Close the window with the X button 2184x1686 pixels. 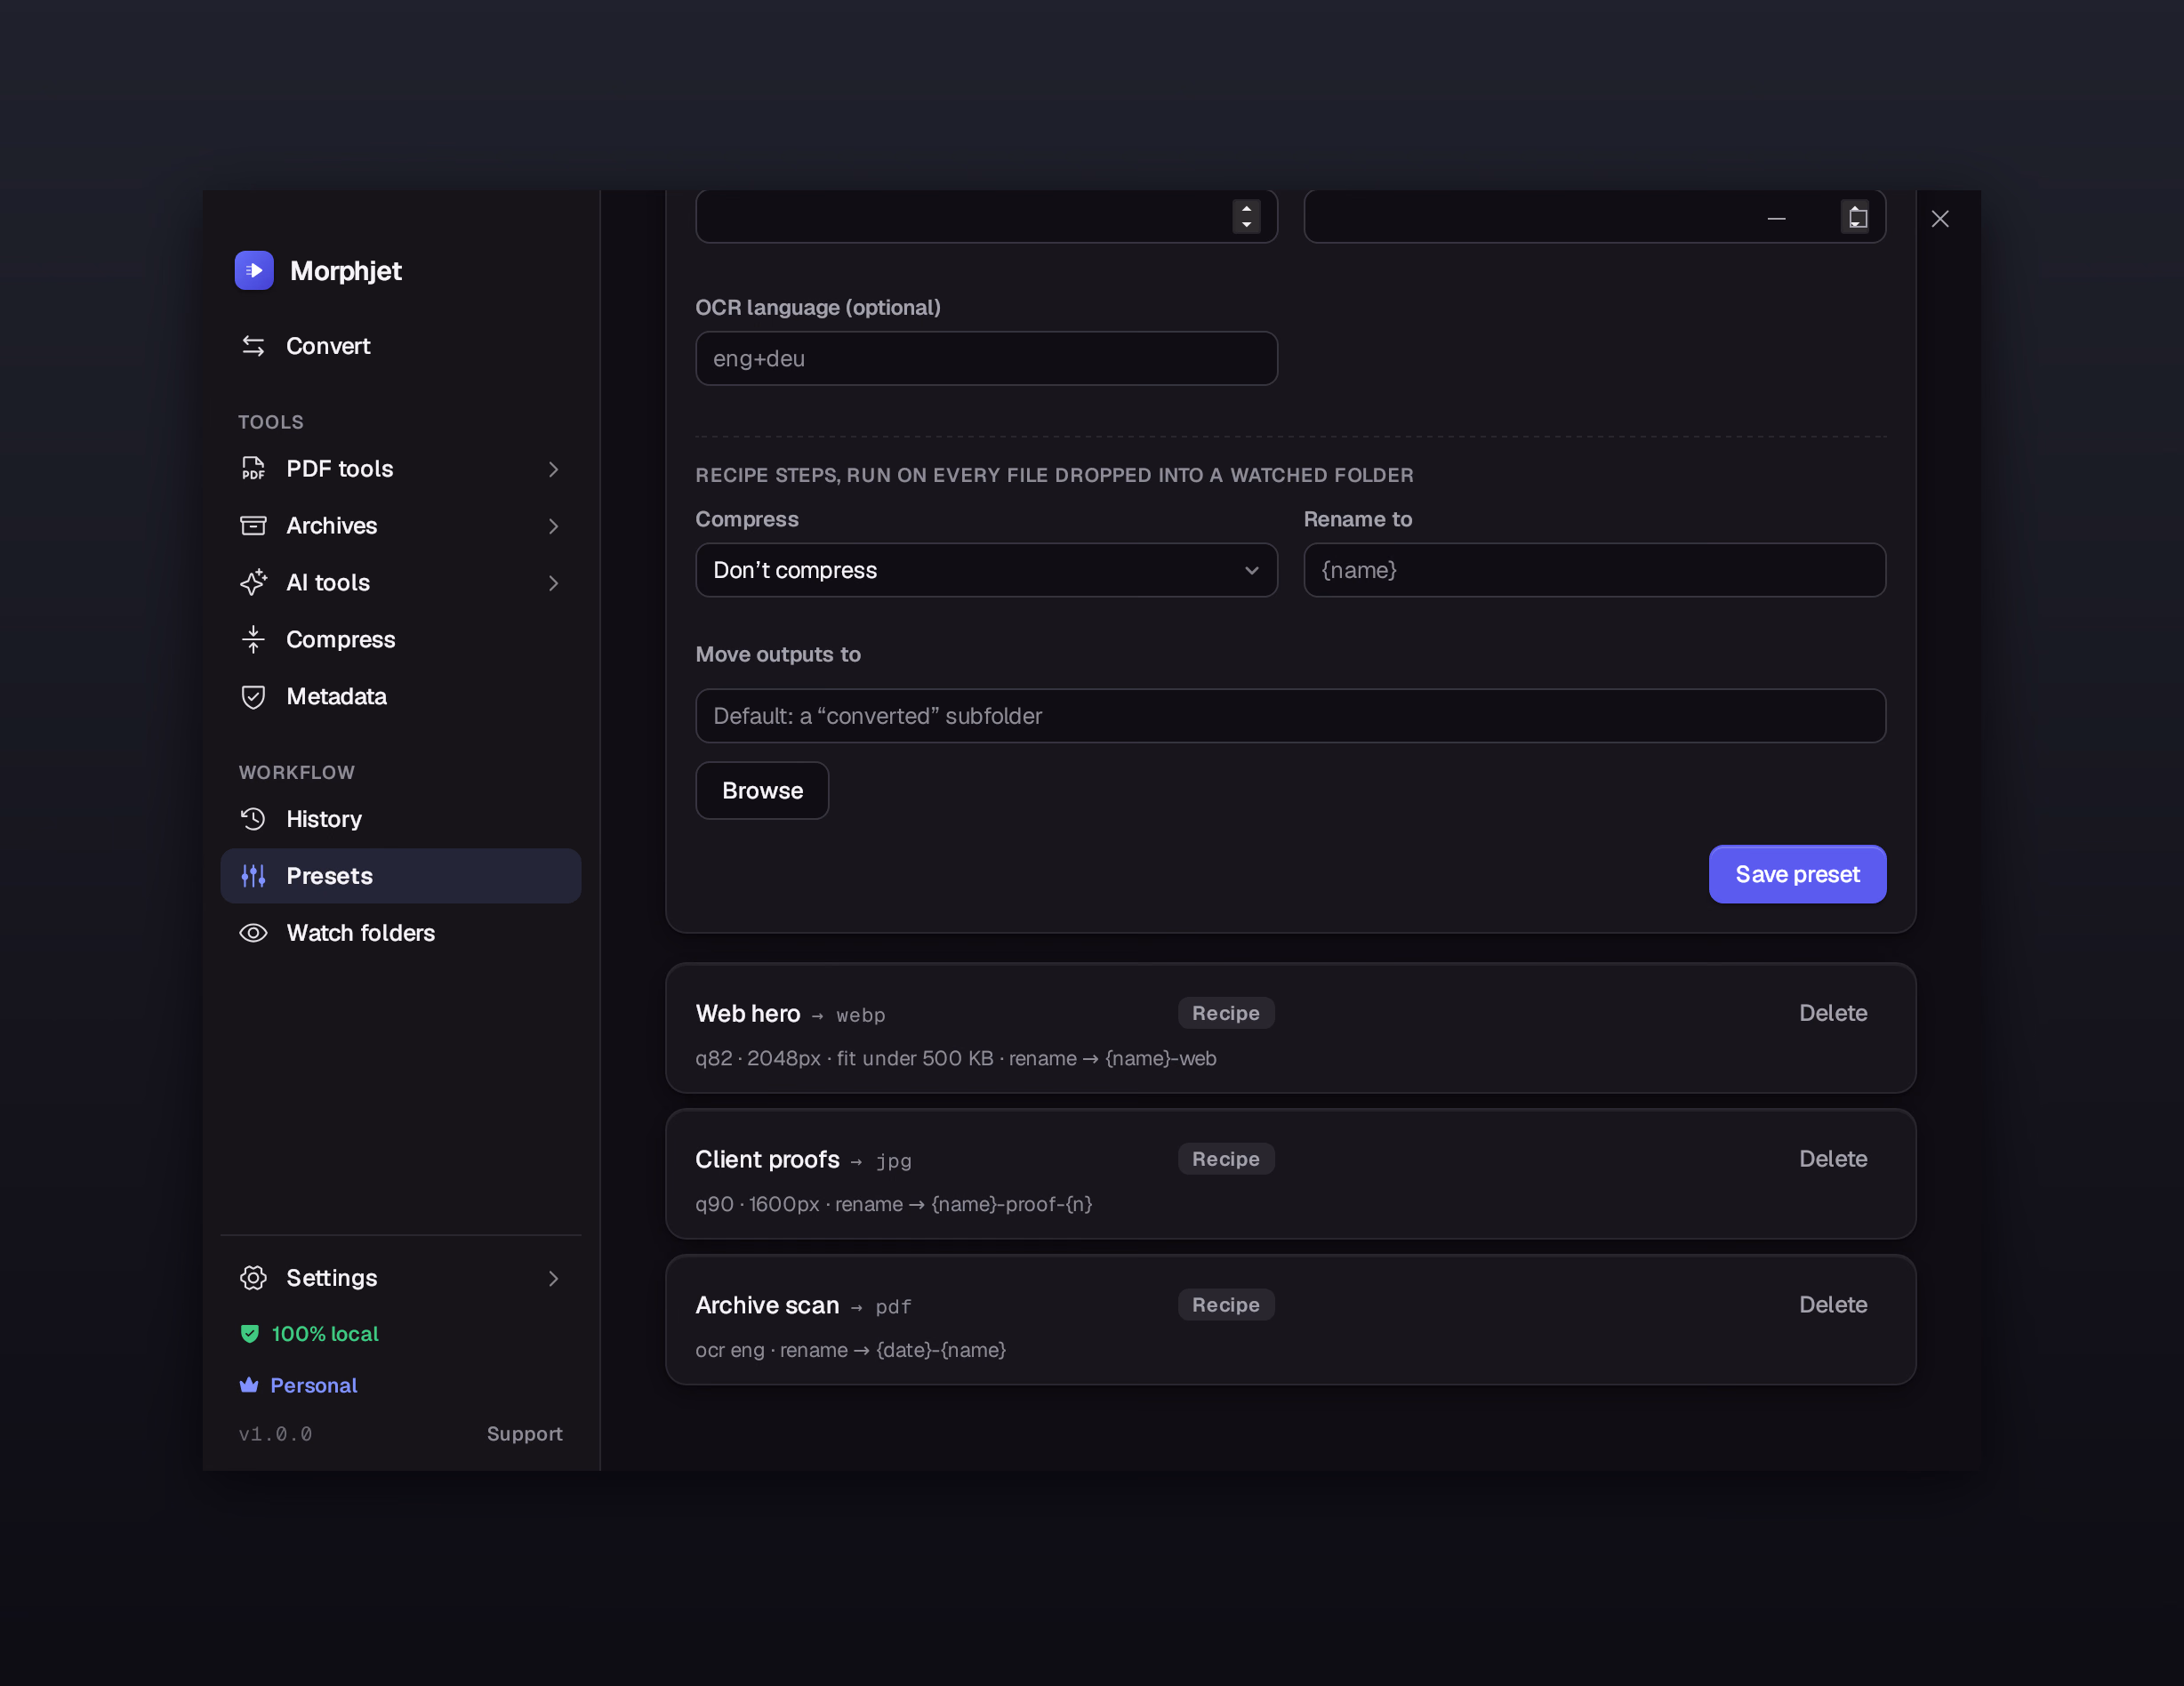[1939, 219]
